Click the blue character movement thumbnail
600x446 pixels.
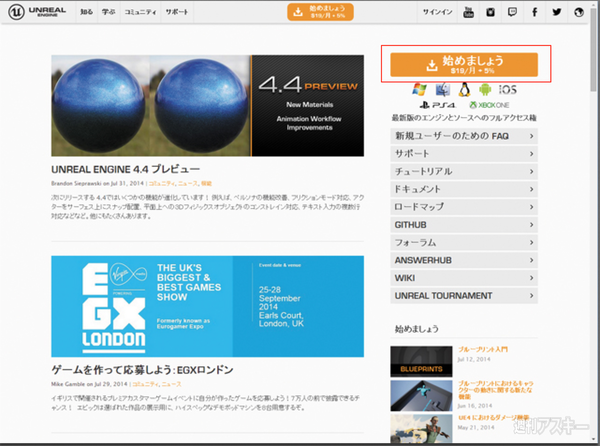(x=421, y=396)
